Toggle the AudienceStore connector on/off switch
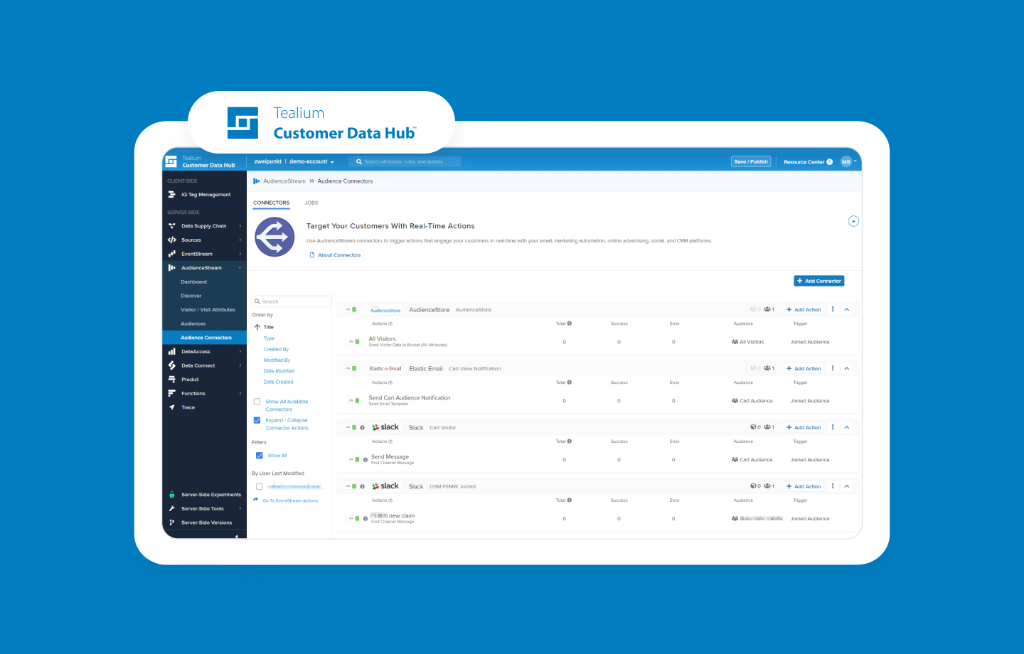Viewport: 1024px width, 654px height. pos(352,310)
